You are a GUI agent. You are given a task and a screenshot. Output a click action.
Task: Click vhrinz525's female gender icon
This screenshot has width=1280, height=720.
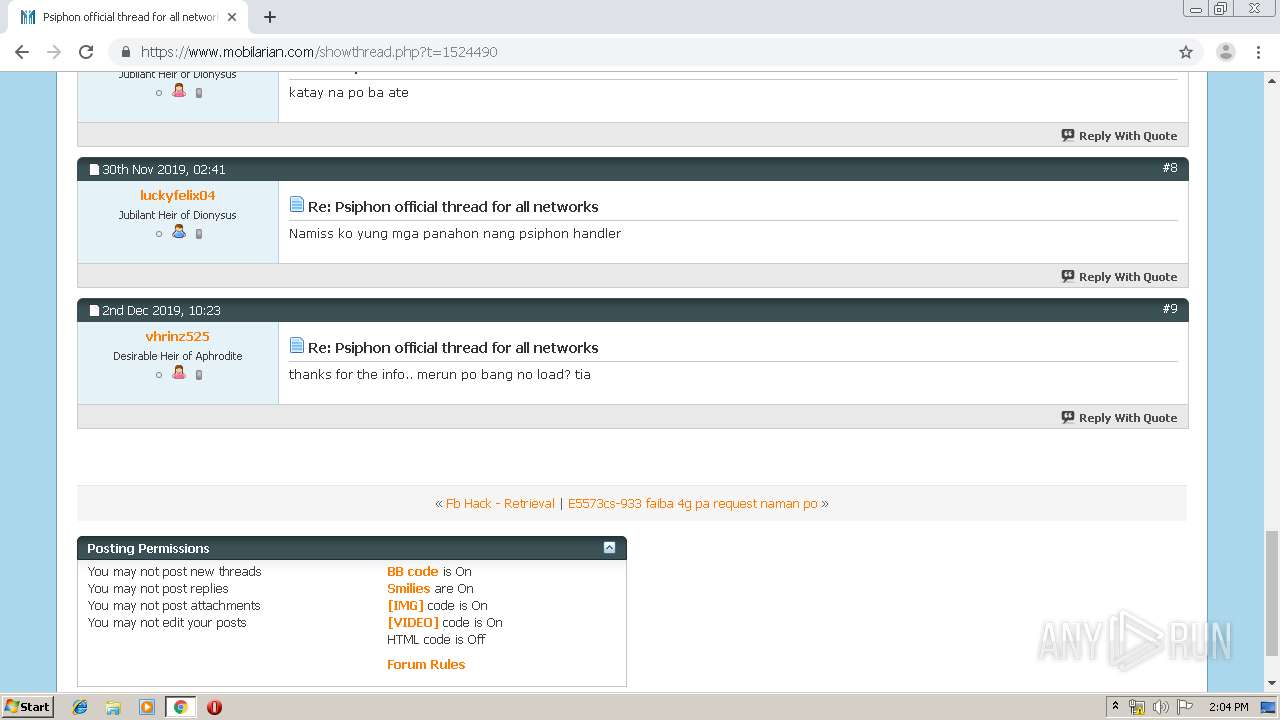[x=179, y=372]
